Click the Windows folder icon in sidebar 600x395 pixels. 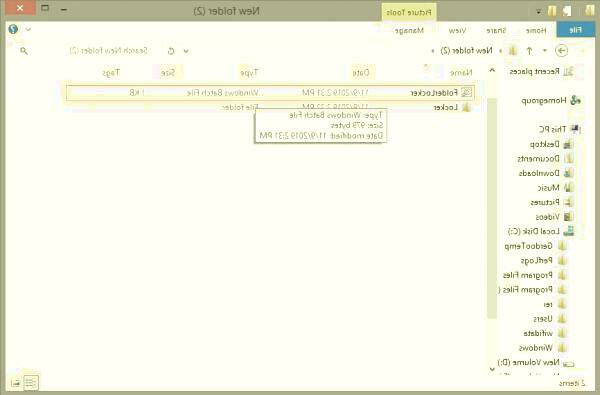[x=562, y=348]
